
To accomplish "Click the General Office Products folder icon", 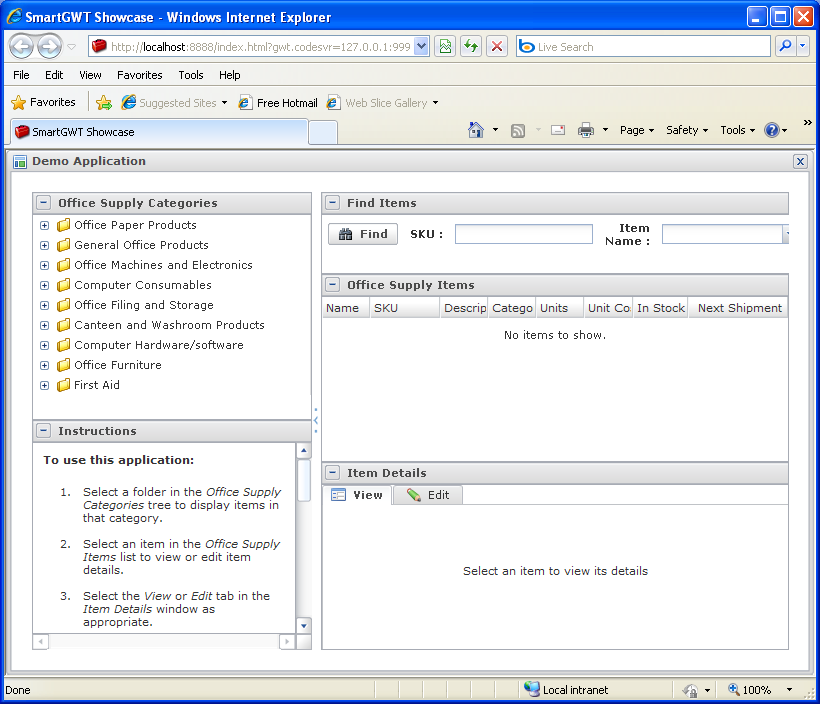I will point(63,245).
